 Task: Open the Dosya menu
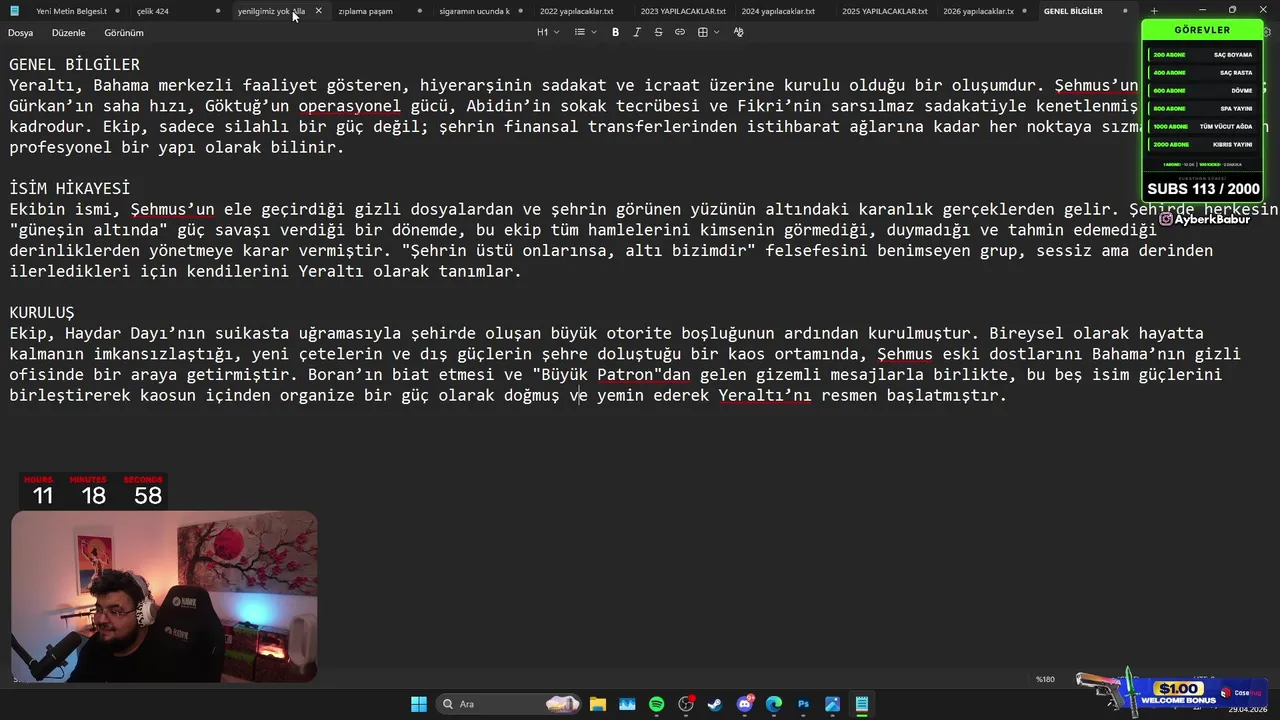pos(20,33)
